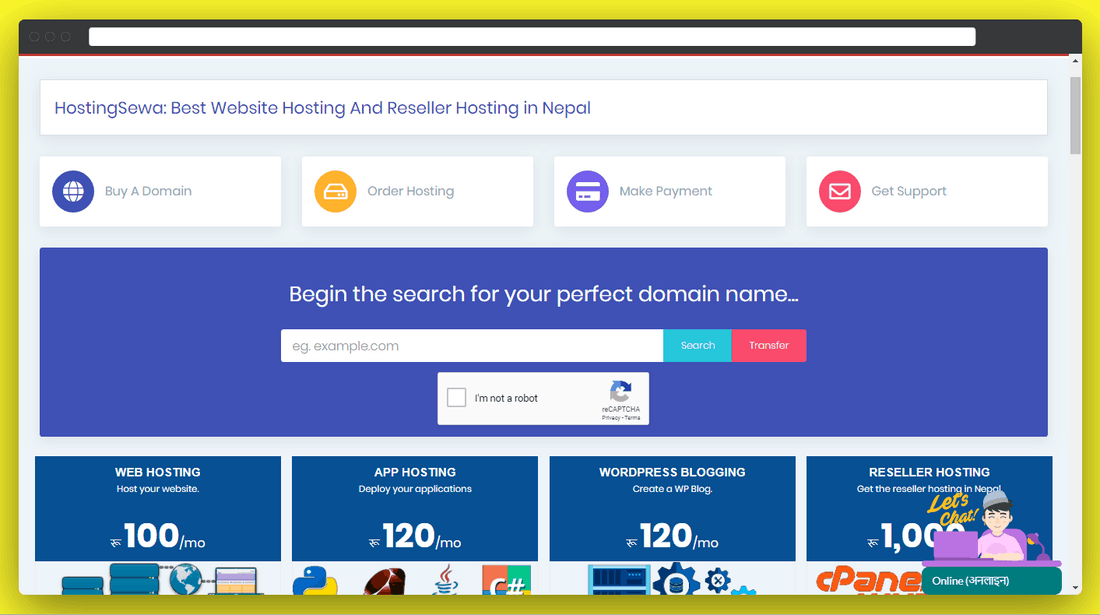Click the red envelope support icon
1100x615 pixels.
[840, 191]
